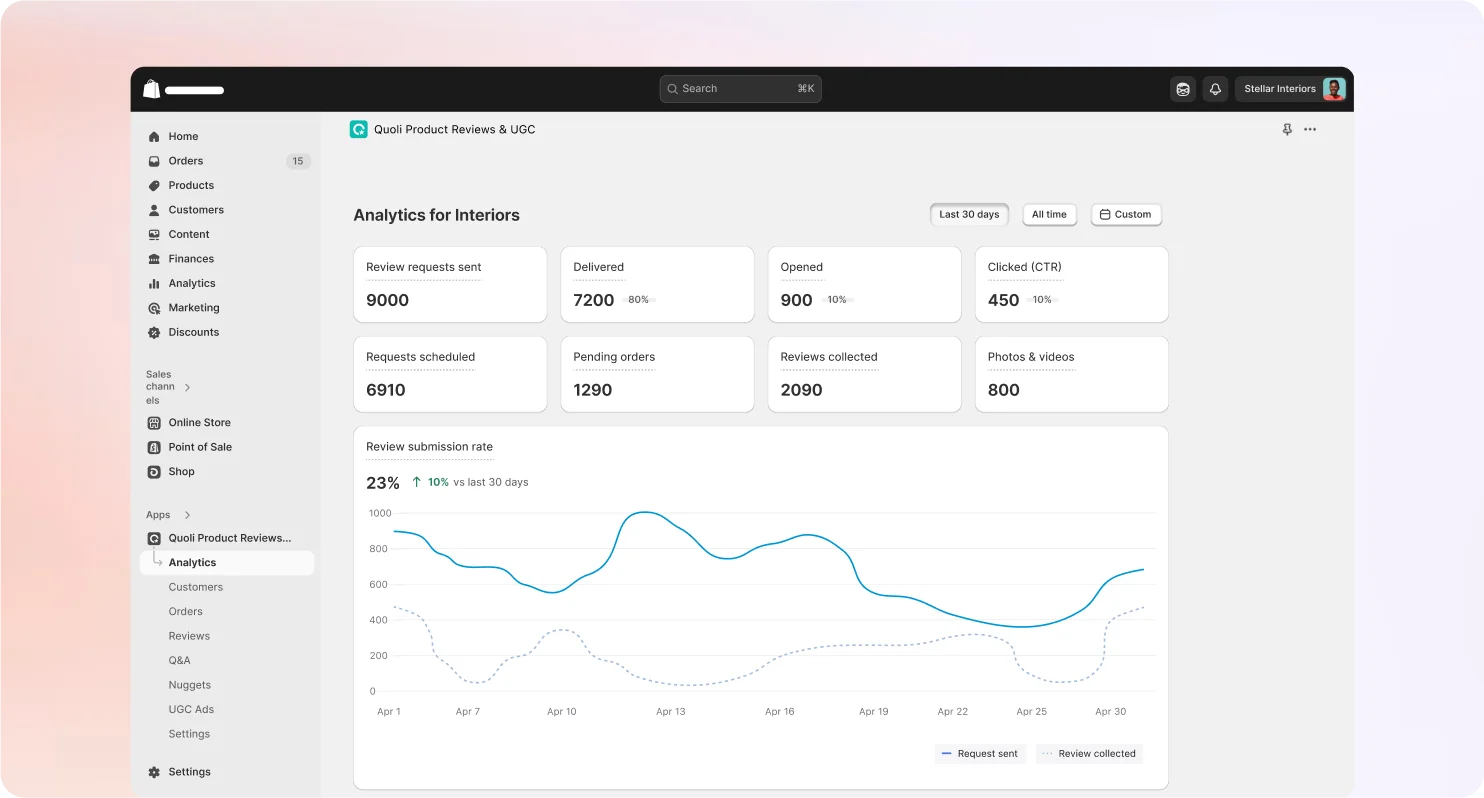Image resolution: width=1484 pixels, height=798 pixels.
Task: Click the Quoli app logo icon in header
Action: click(x=358, y=129)
